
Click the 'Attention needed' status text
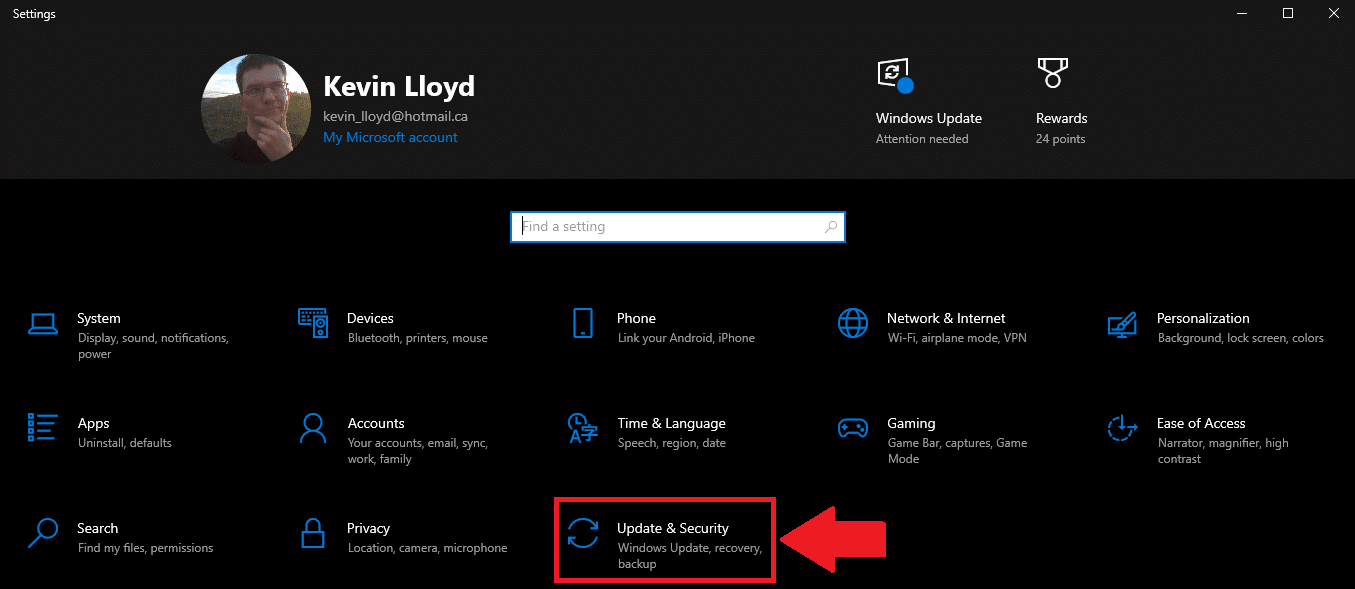point(922,139)
